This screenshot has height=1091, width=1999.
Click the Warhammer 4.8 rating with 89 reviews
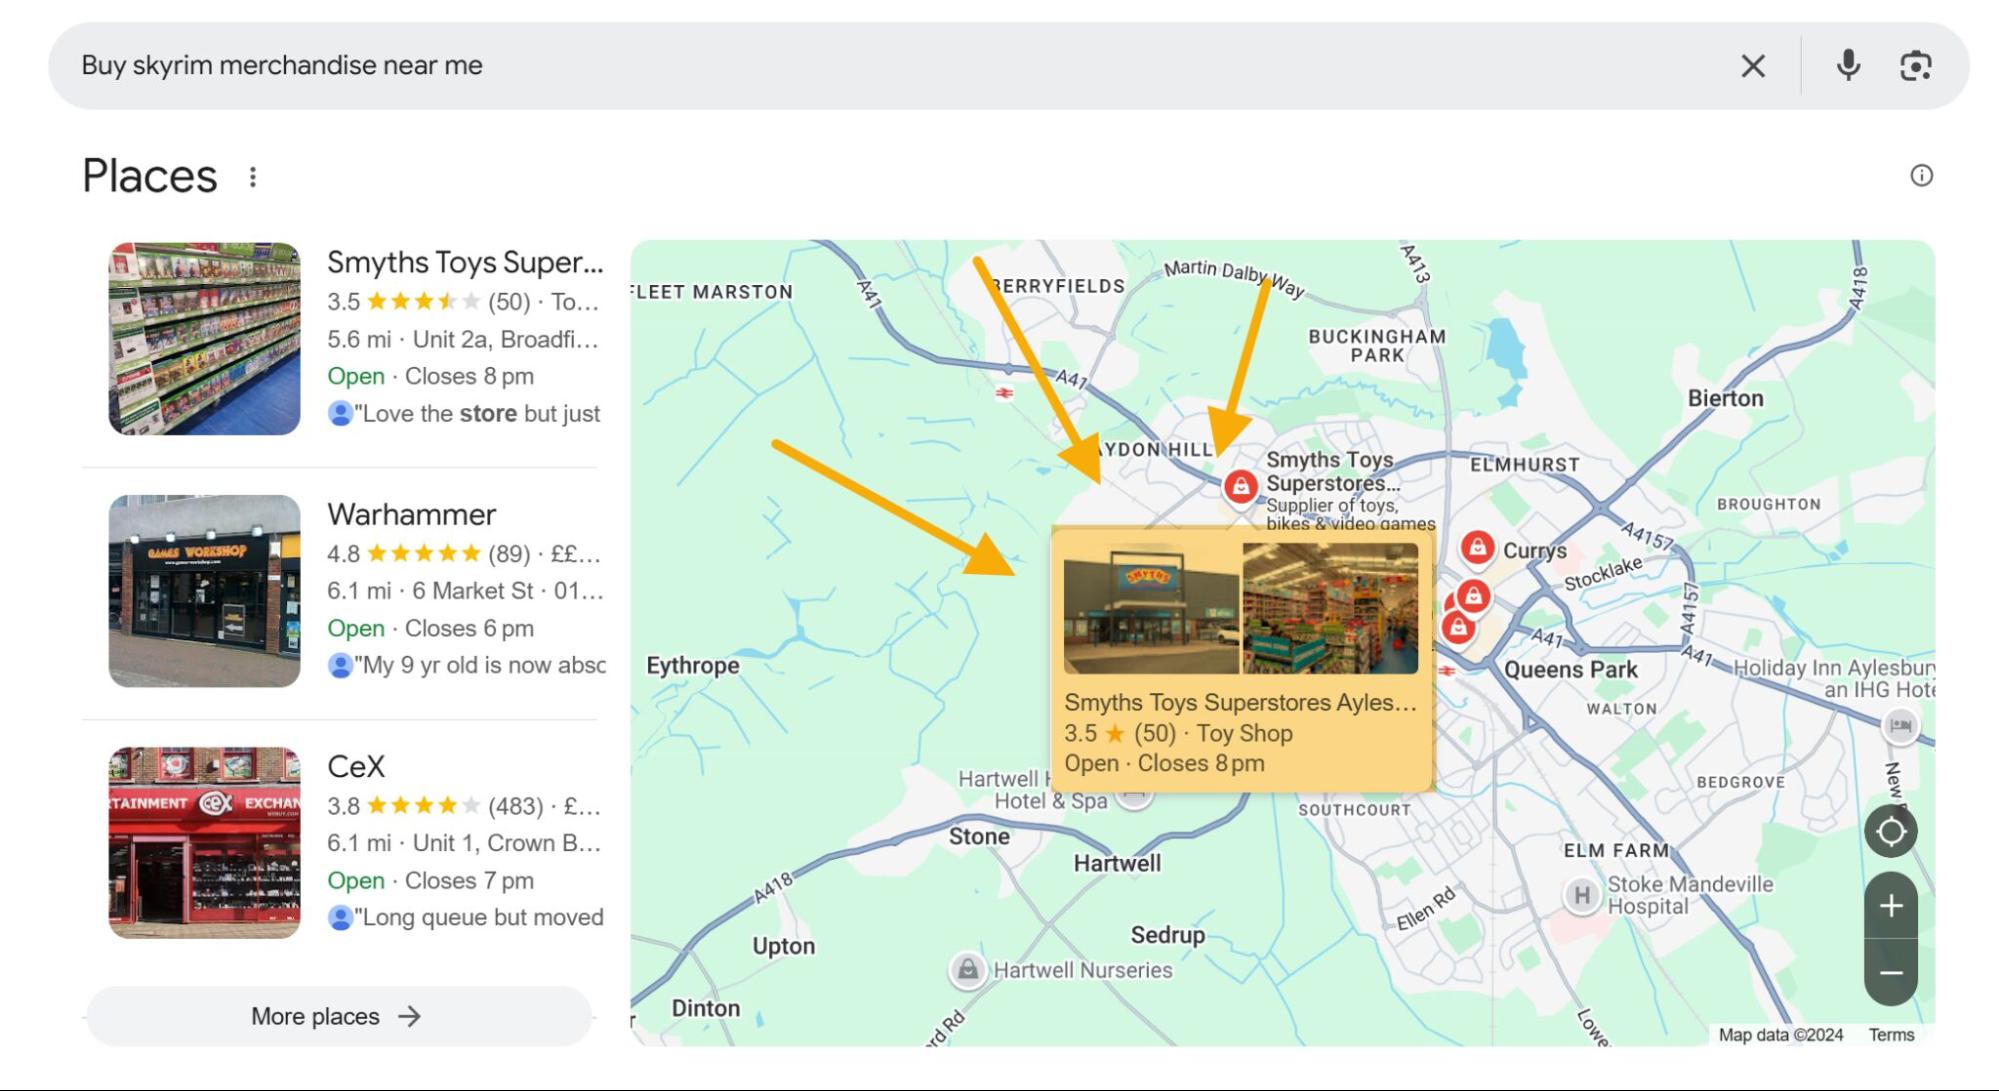(x=463, y=553)
